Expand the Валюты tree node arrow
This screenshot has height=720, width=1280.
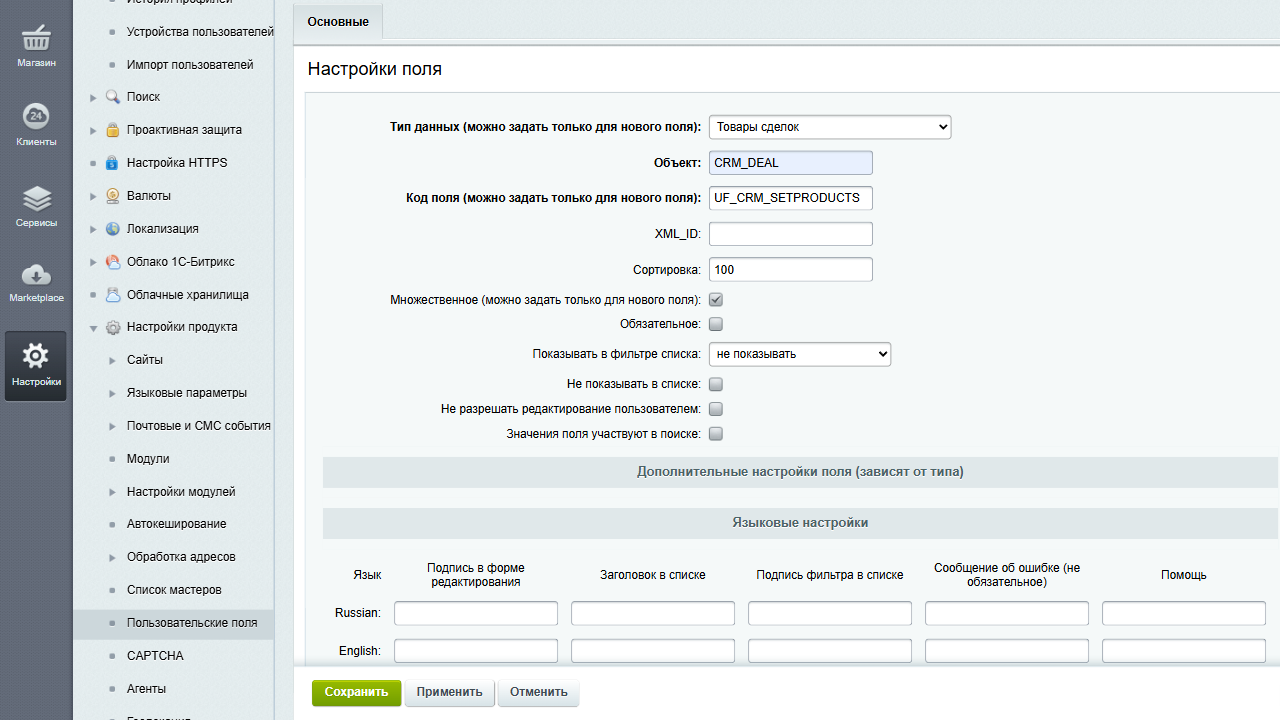pos(93,196)
